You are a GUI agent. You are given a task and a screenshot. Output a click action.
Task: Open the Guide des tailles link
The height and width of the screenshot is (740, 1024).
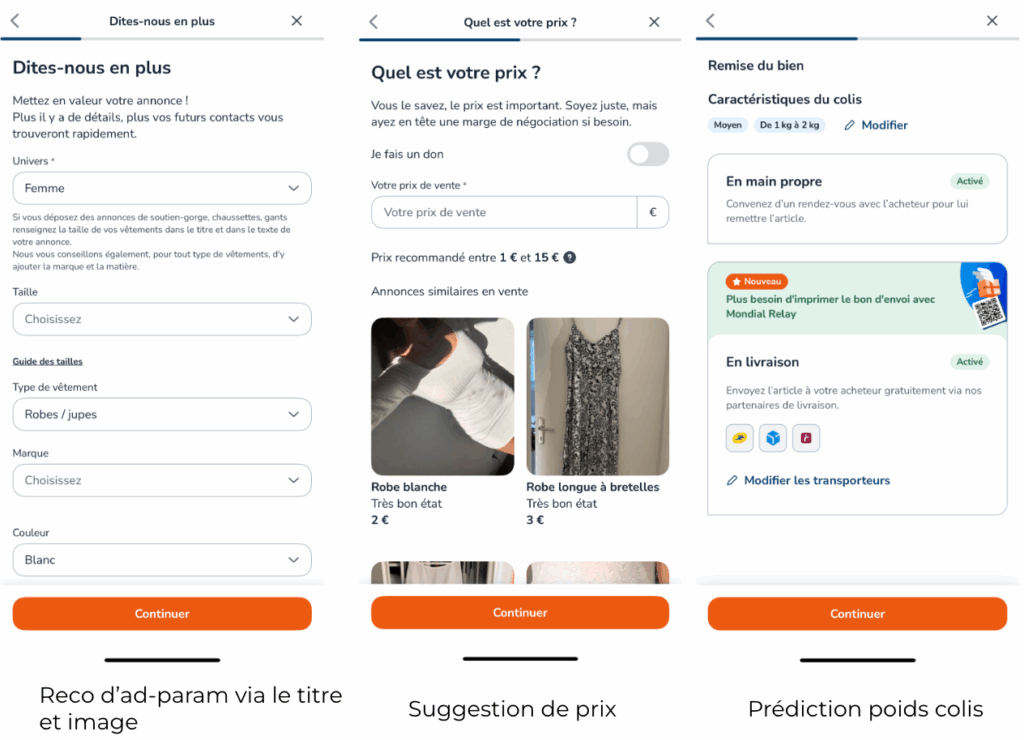pos(45,361)
